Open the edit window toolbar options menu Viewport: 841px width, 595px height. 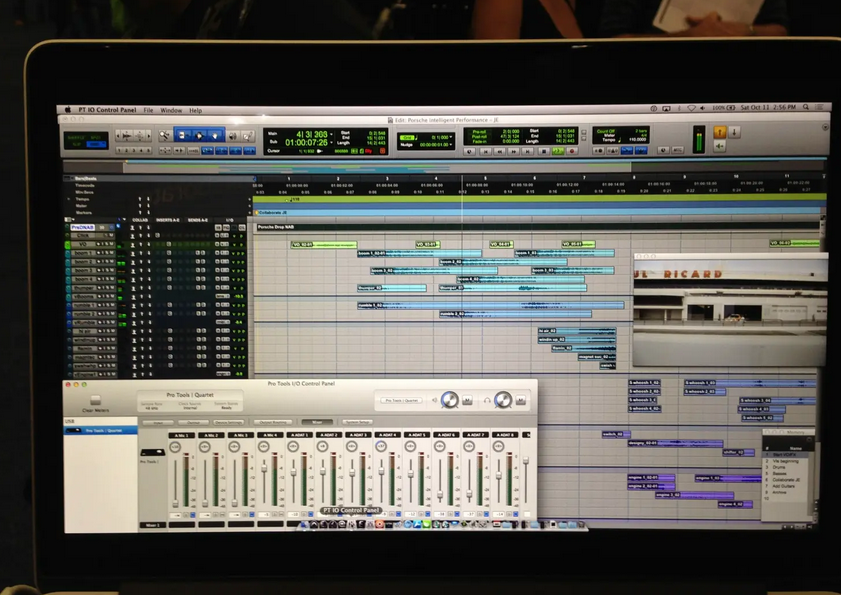pyautogui.click(x=825, y=127)
